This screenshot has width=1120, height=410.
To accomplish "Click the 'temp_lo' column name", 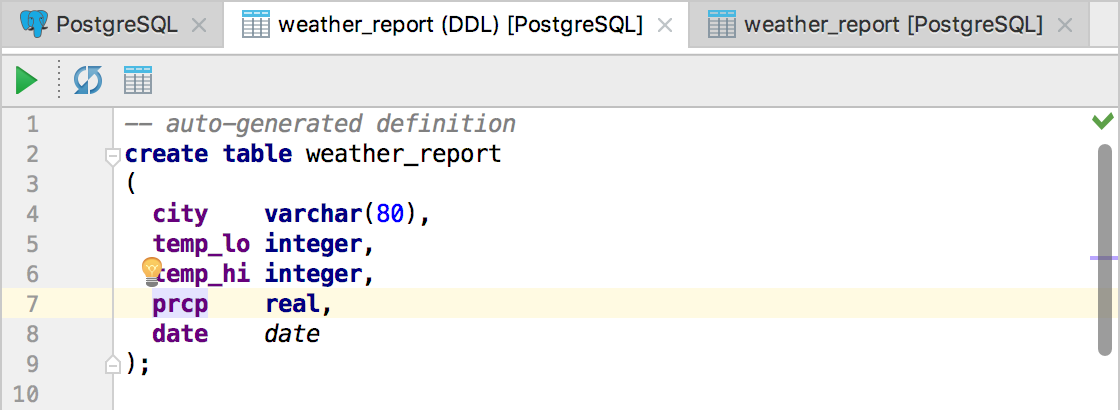I will 201,244.
